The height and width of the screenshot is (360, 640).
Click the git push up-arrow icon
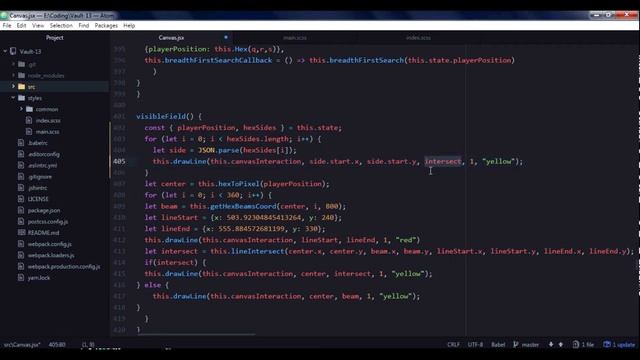[x=561, y=344]
